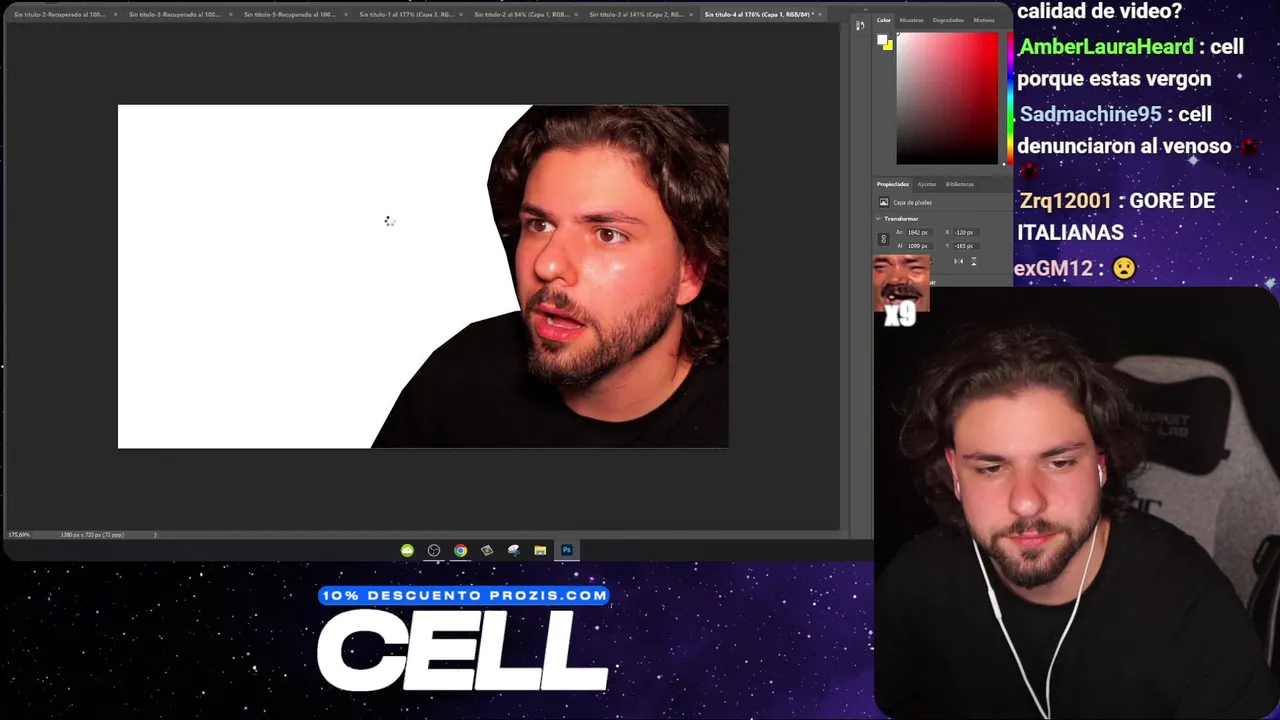This screenshot has width=1280, height=720.
Task: Open File Explorer from the taskbar
Action: tap(540, 550)
